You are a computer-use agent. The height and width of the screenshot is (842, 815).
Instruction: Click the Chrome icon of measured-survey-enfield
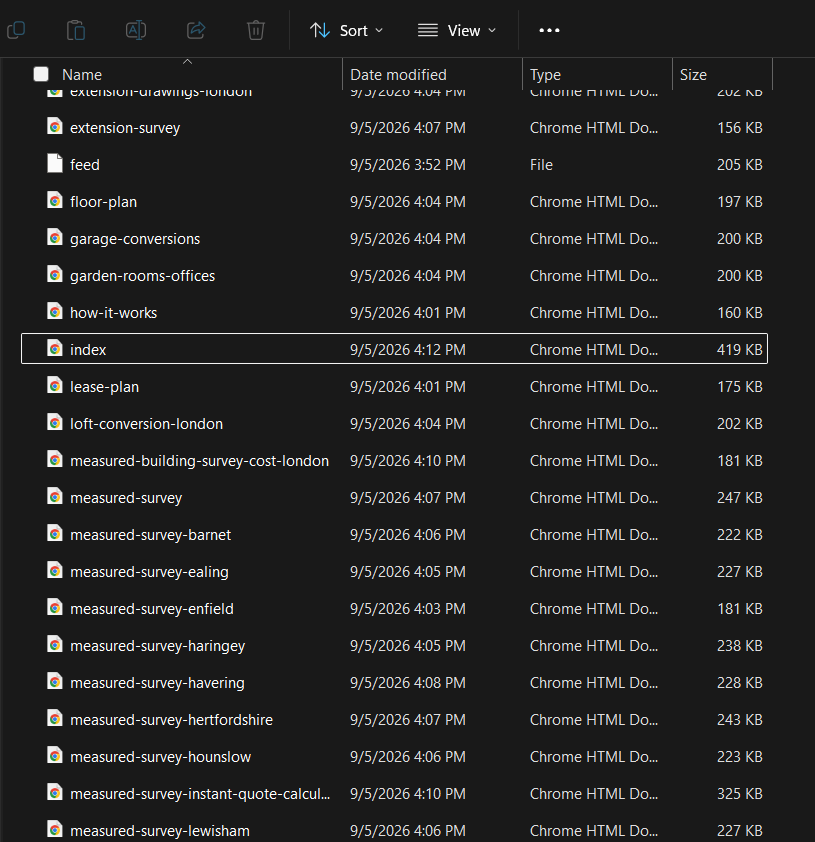(54, 608)
